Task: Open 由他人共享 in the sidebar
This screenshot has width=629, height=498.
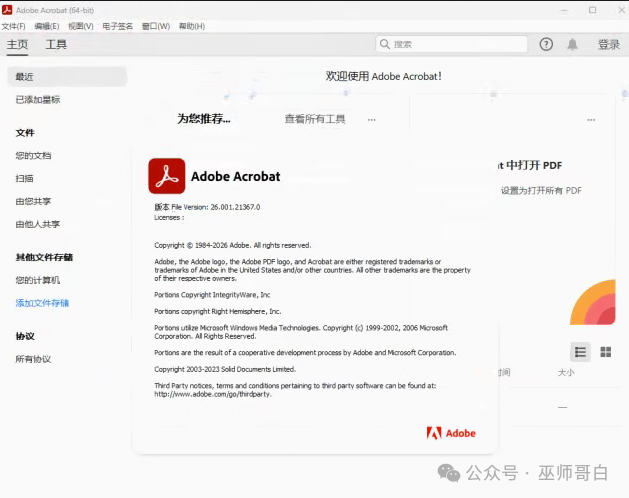Action: (x=38, y=224)
